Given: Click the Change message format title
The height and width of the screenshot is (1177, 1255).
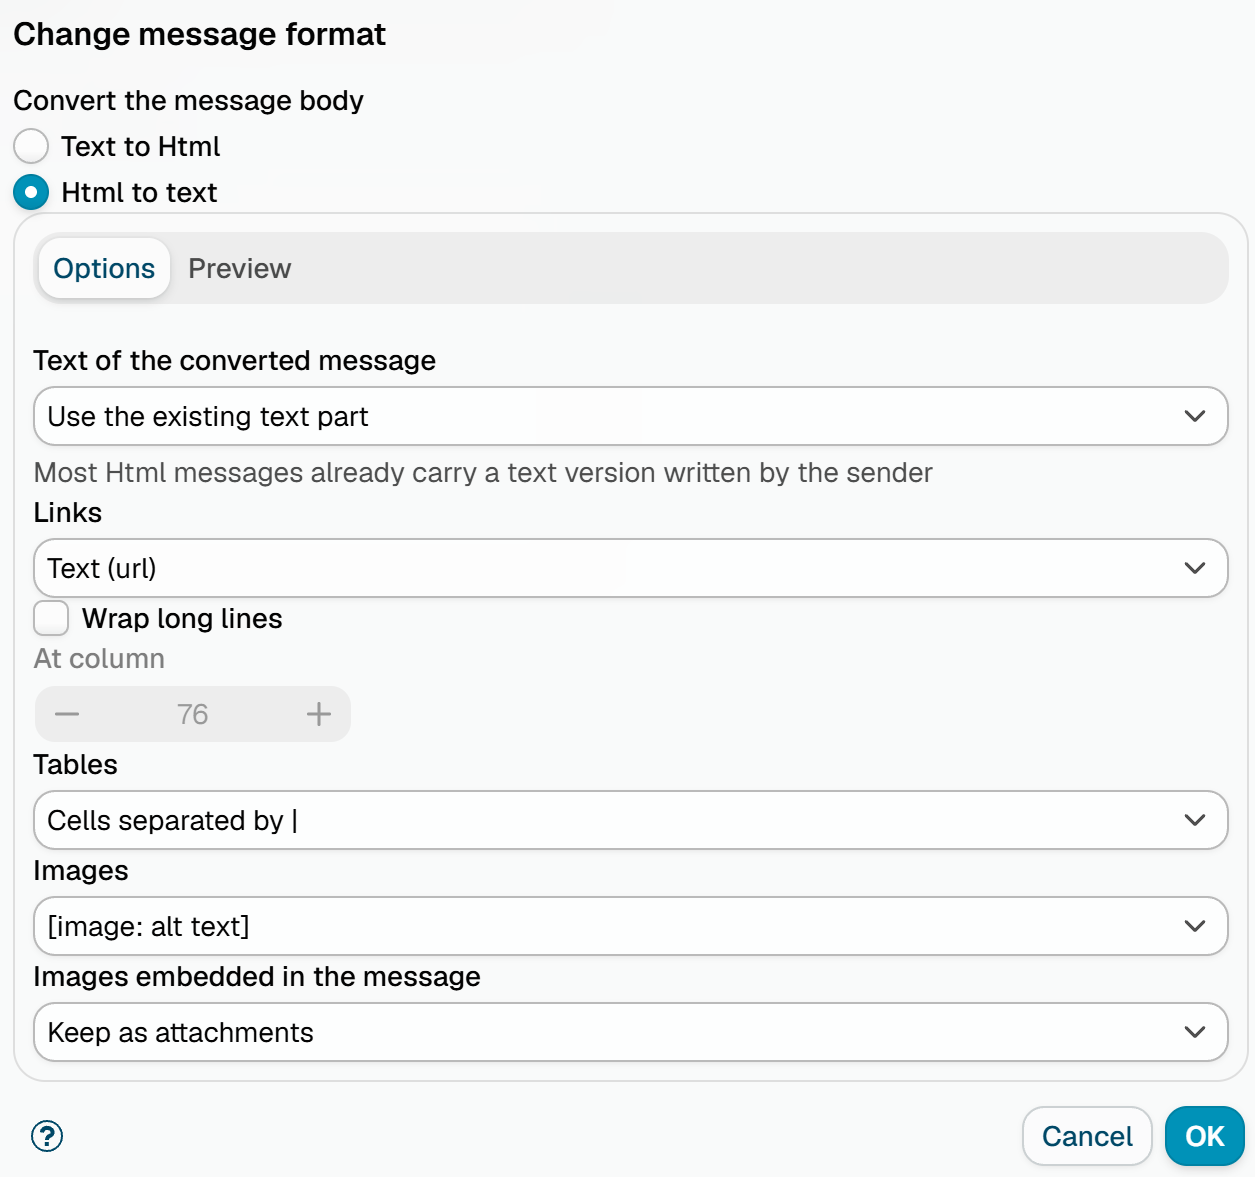Looking at the screenshot, I should pyautogui.click(x=199, y=34).
